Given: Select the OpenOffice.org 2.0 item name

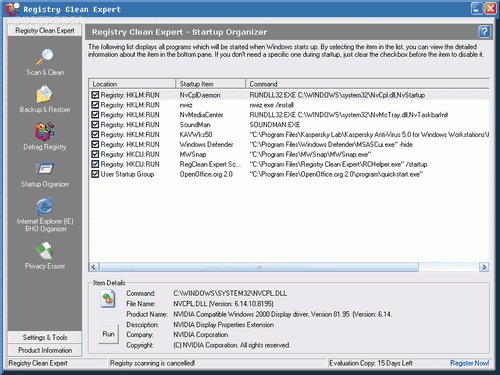Looking at the screenshot, I should coord(206,174).
